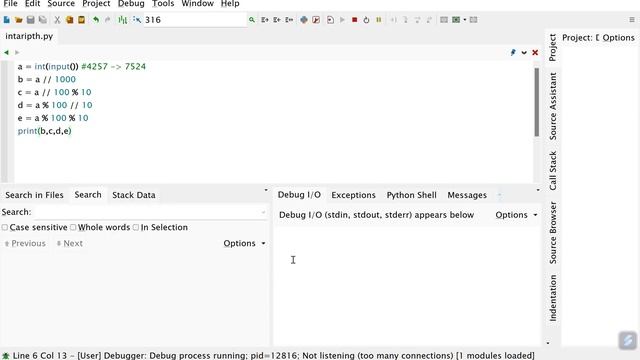Viewport: 640px width, 360px height.
Task: Select vertical Source Browser tab
Action: [x=553, y=233]
